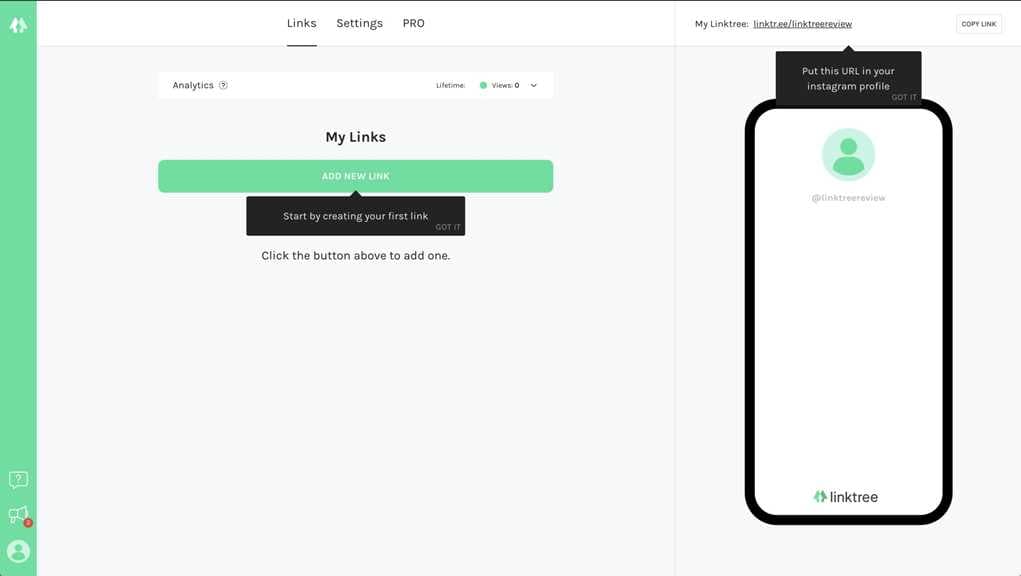Click the profile avatar in phone preview

(x=848, y=154)
